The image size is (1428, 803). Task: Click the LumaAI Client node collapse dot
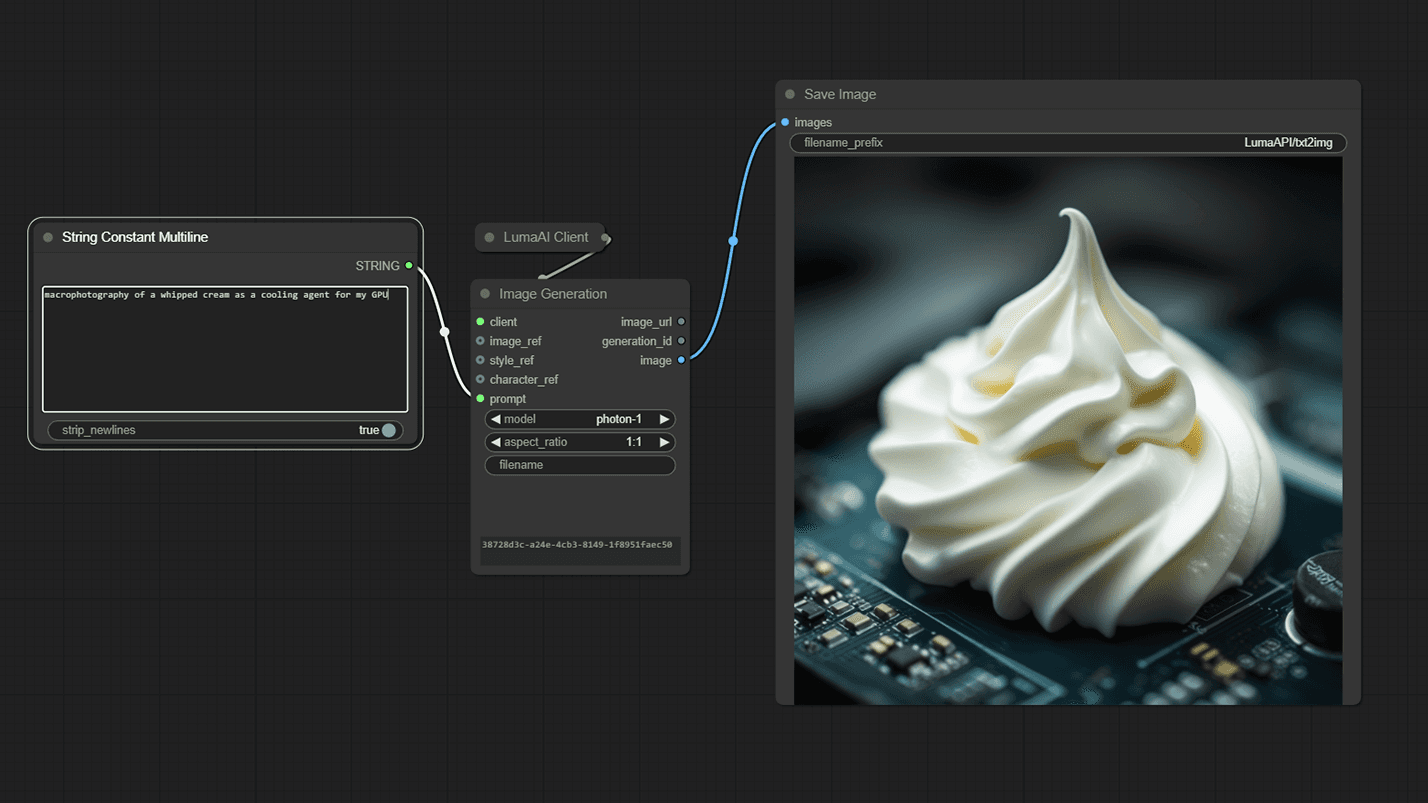point(489,238)
